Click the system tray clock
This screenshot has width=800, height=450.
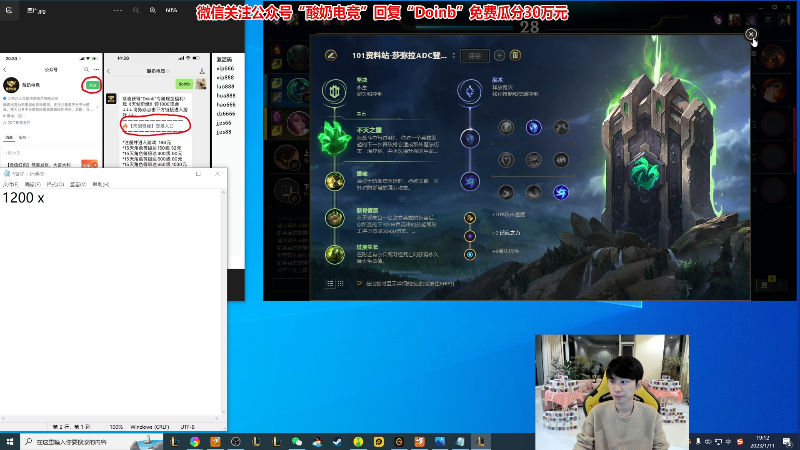click(x=763, y=442)
